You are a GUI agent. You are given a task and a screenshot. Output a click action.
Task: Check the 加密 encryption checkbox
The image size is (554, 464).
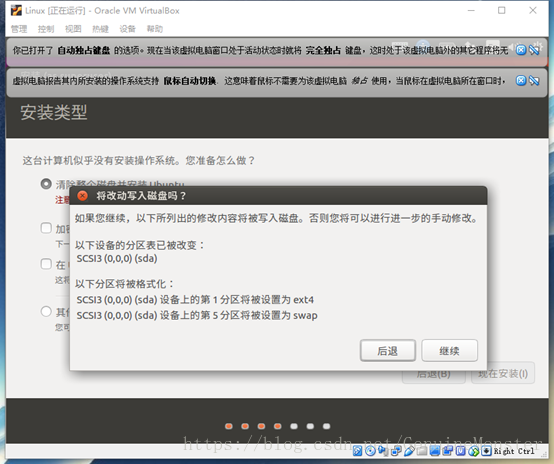(46, 228)
